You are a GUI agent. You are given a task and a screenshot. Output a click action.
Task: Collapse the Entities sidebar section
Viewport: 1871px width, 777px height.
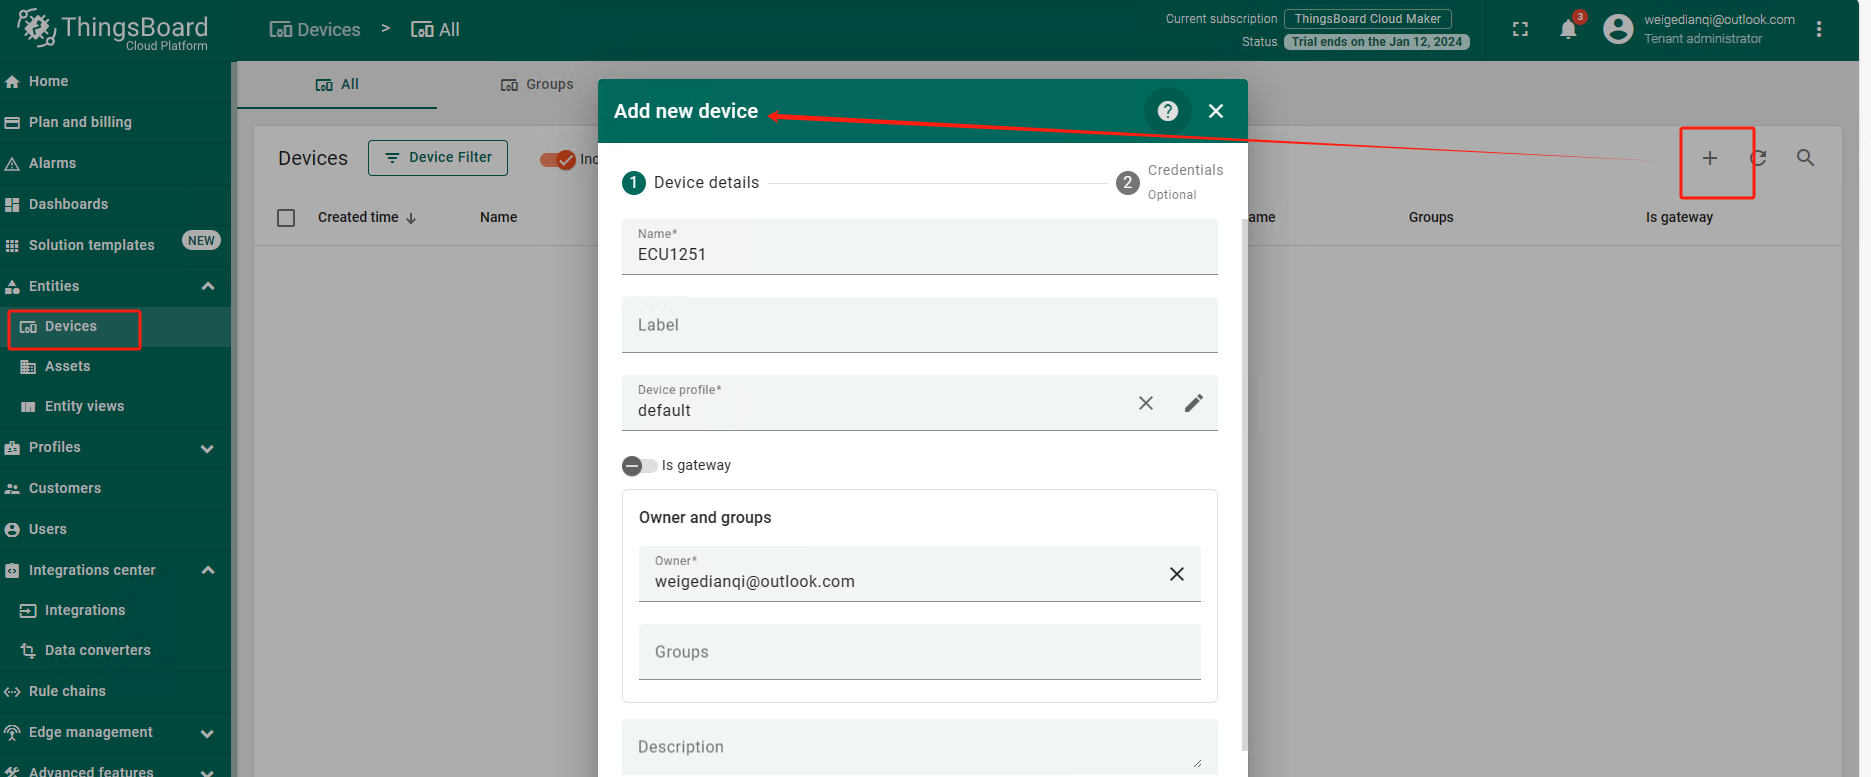pyautogui.click(x=208, y=287)
